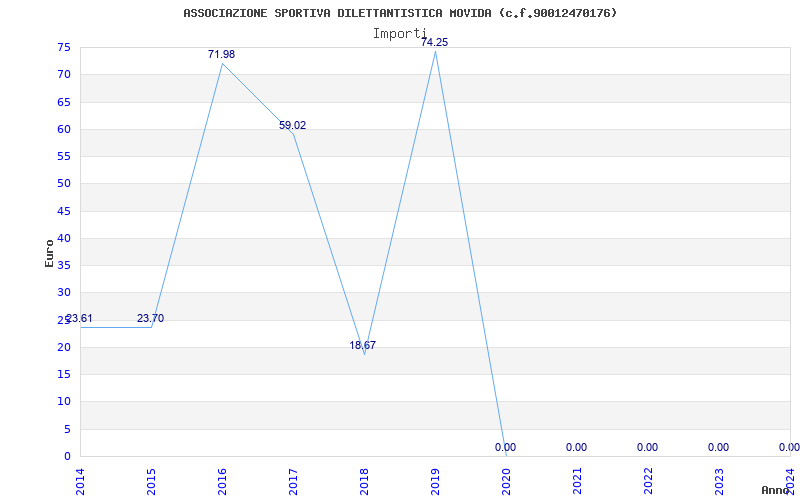The image size is (800, 500).
Task: Select the 2017 x-axis label
Action: click(x=293, y=483)
